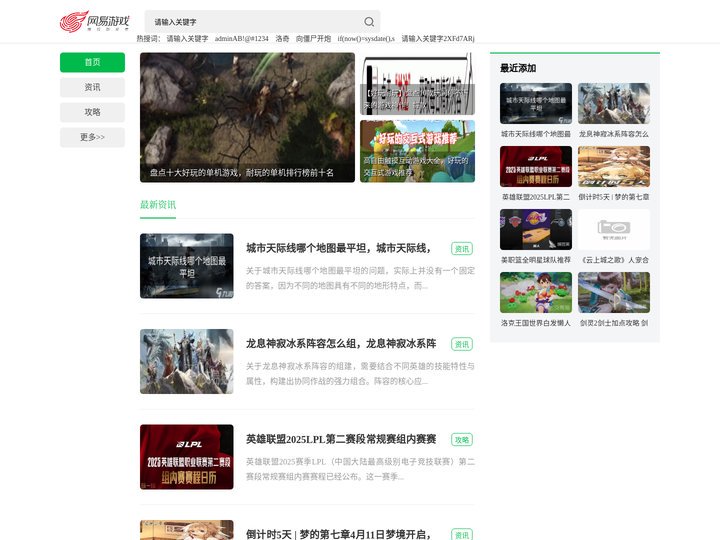The height and width of the screenshot is (540, 720).
Task: Click hot search word if(now()=sysdate(),s
Action: coord(366,39)
